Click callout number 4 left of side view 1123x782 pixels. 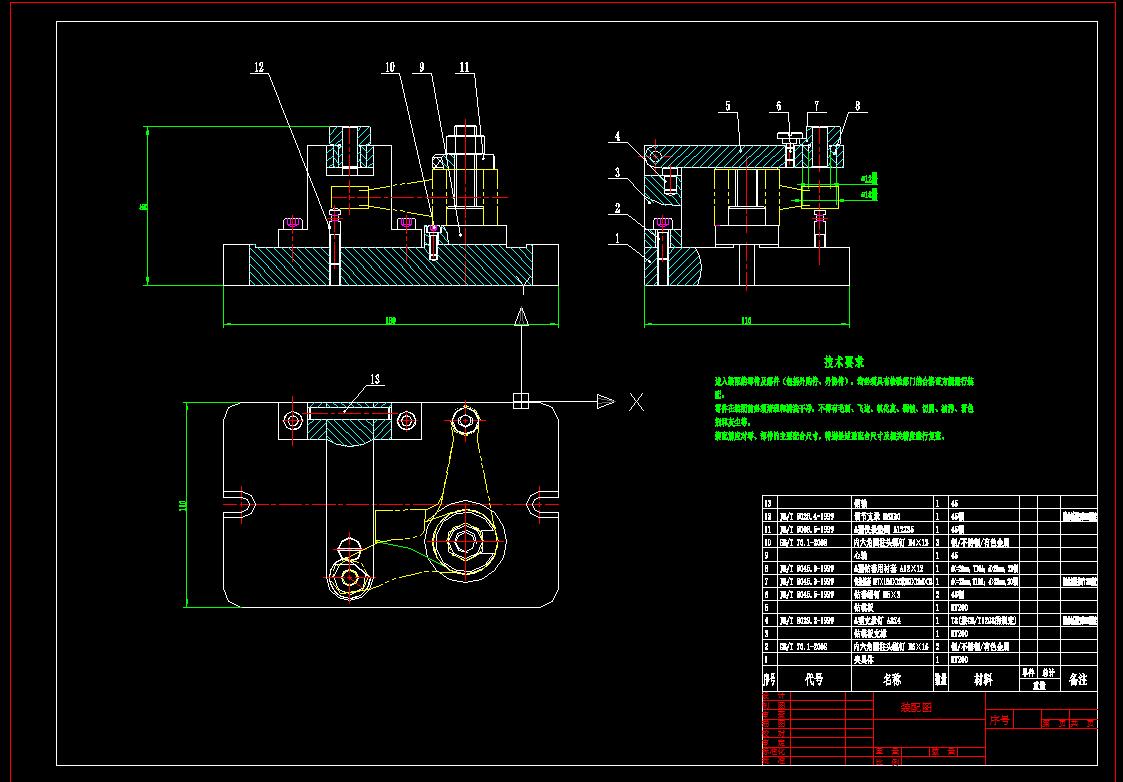(617, 136)
